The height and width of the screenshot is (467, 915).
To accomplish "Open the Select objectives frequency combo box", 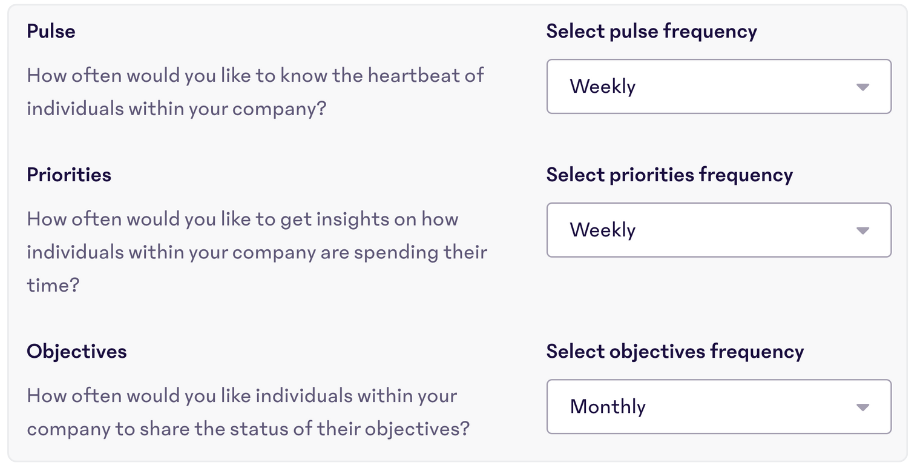I will [719, 407].
